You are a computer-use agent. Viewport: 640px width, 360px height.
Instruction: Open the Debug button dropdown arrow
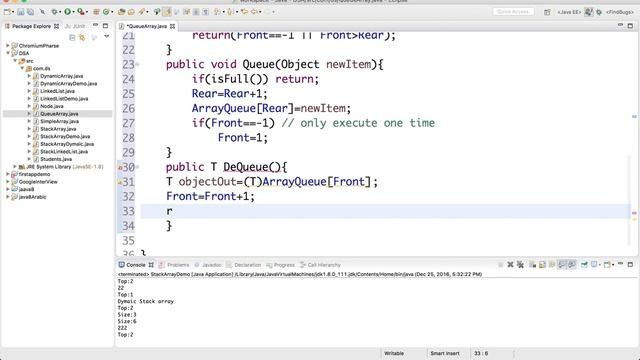(x=60, y=12)
